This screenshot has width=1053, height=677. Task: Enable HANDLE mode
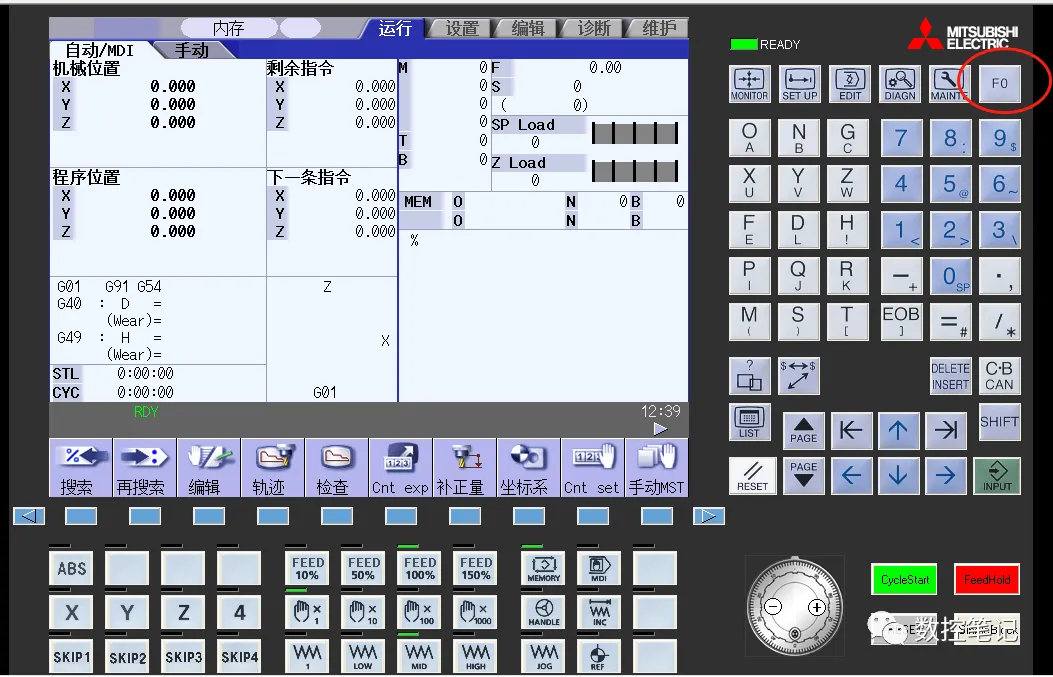point(543,613)
